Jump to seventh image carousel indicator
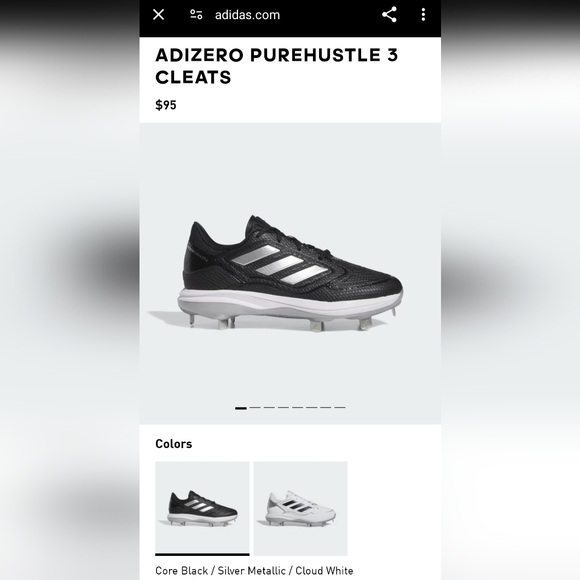The image size is (580, 580). coord(326,408)
